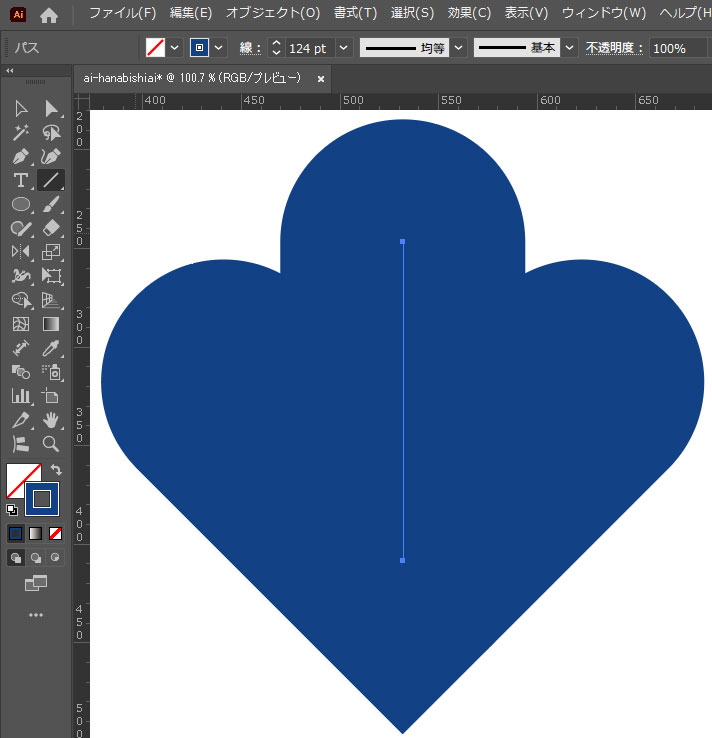The image size is (712, 738).
Task: Click the blue stroke color swatch in toolbox
Action: [42, 498]
